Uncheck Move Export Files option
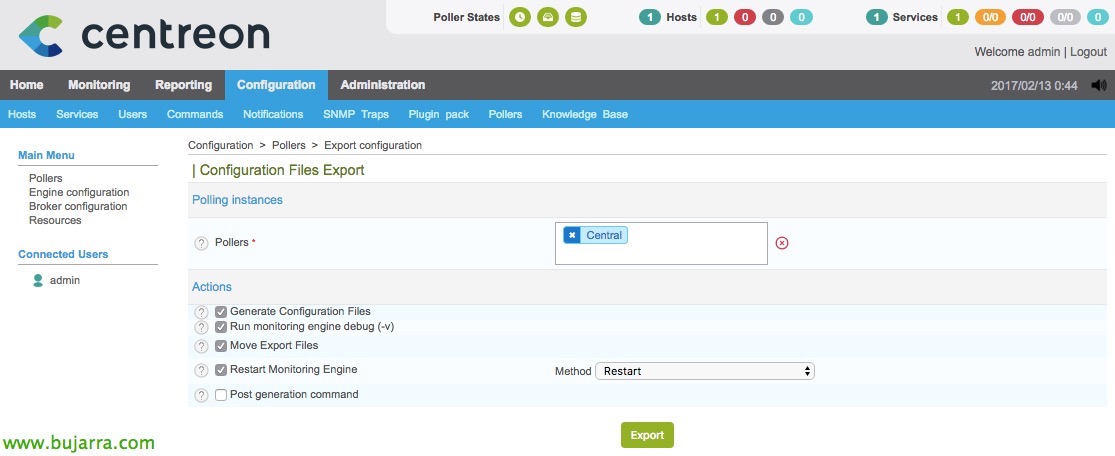 (222, 346)
